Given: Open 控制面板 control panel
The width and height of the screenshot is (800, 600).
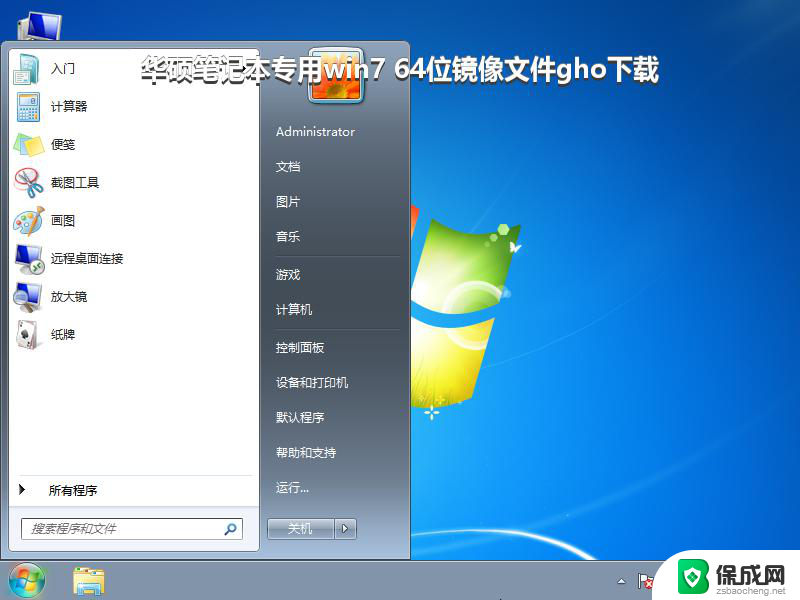Looking at the screenshot, I should 300,347.
